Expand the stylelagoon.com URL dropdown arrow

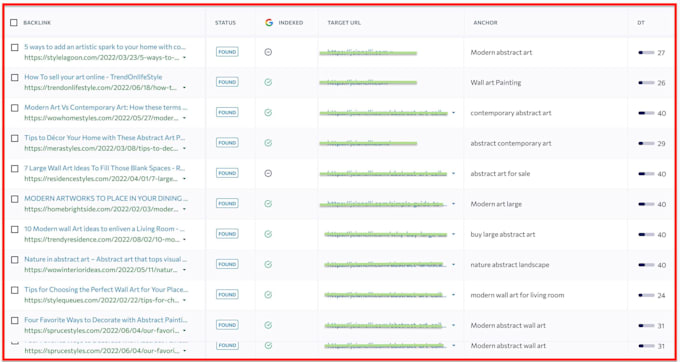(x=184, y=57)
